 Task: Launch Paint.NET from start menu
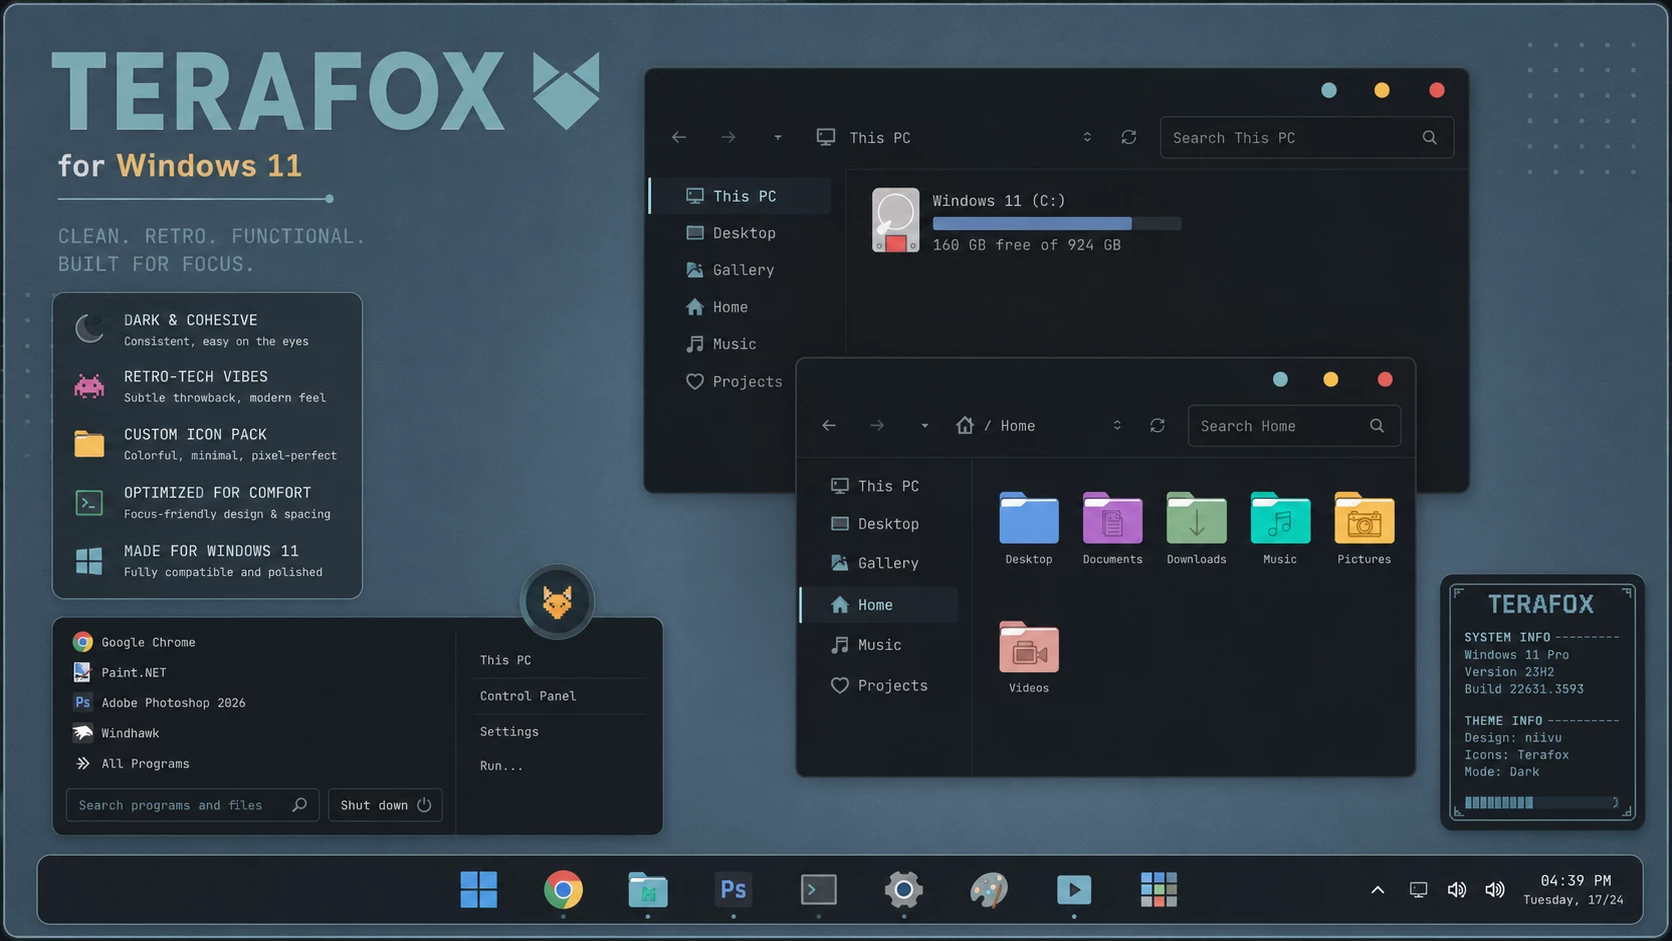(119, 672)
